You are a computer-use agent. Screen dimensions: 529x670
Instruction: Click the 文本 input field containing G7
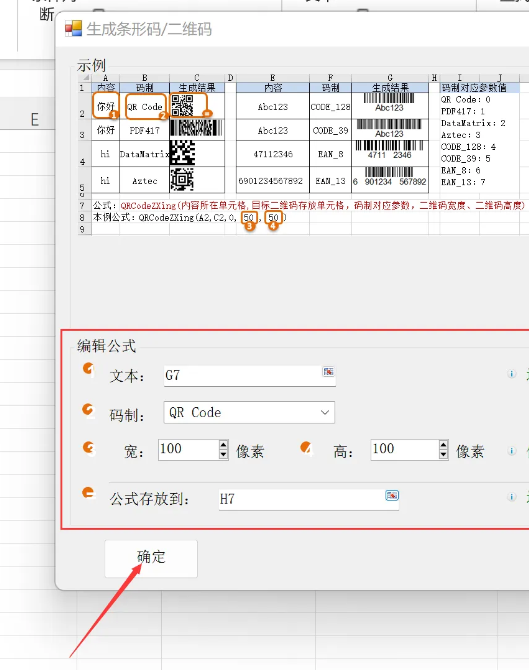pos(250,376)
